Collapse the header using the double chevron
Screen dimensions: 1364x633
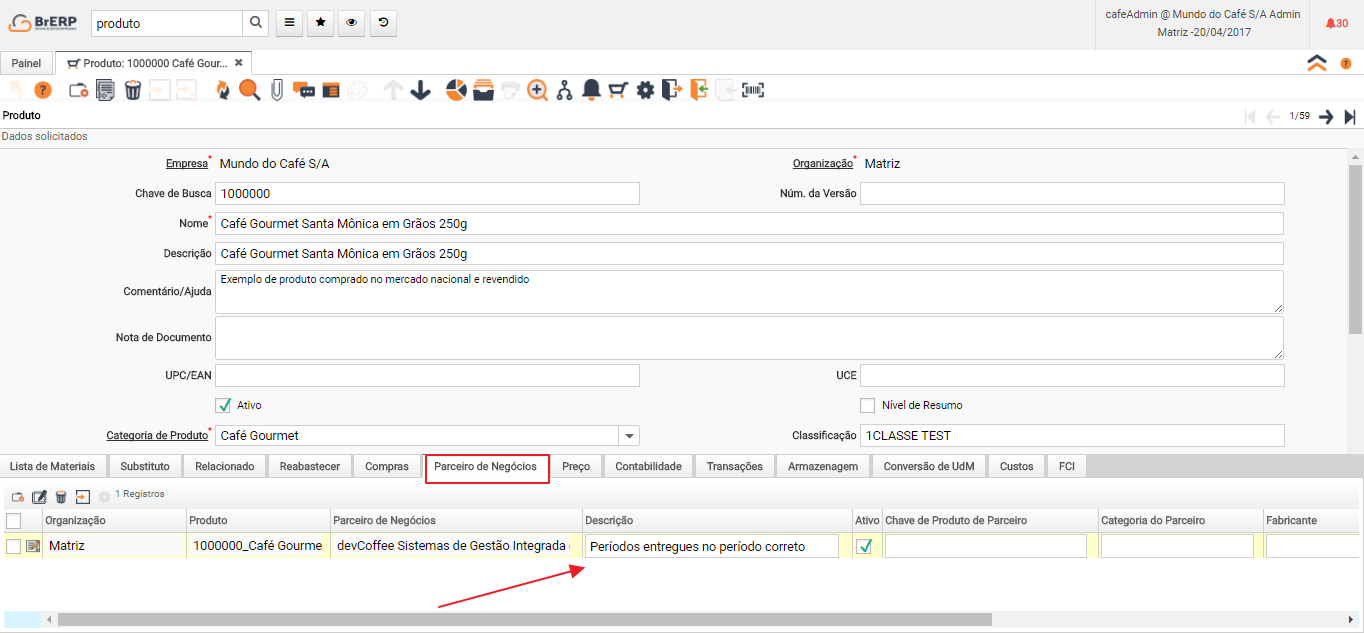(1317, 63)
